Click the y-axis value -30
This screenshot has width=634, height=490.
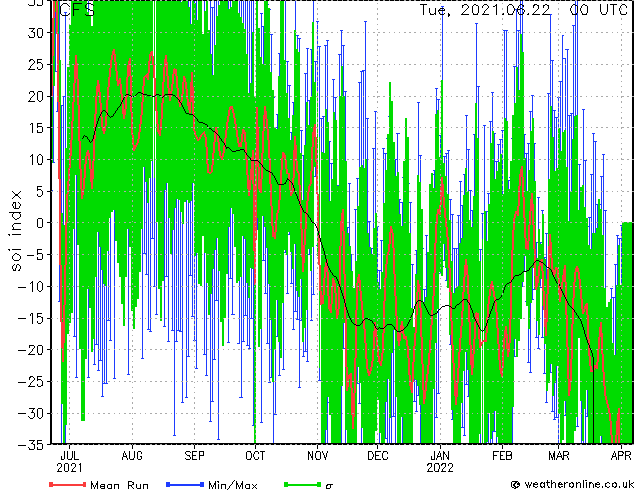32,413
